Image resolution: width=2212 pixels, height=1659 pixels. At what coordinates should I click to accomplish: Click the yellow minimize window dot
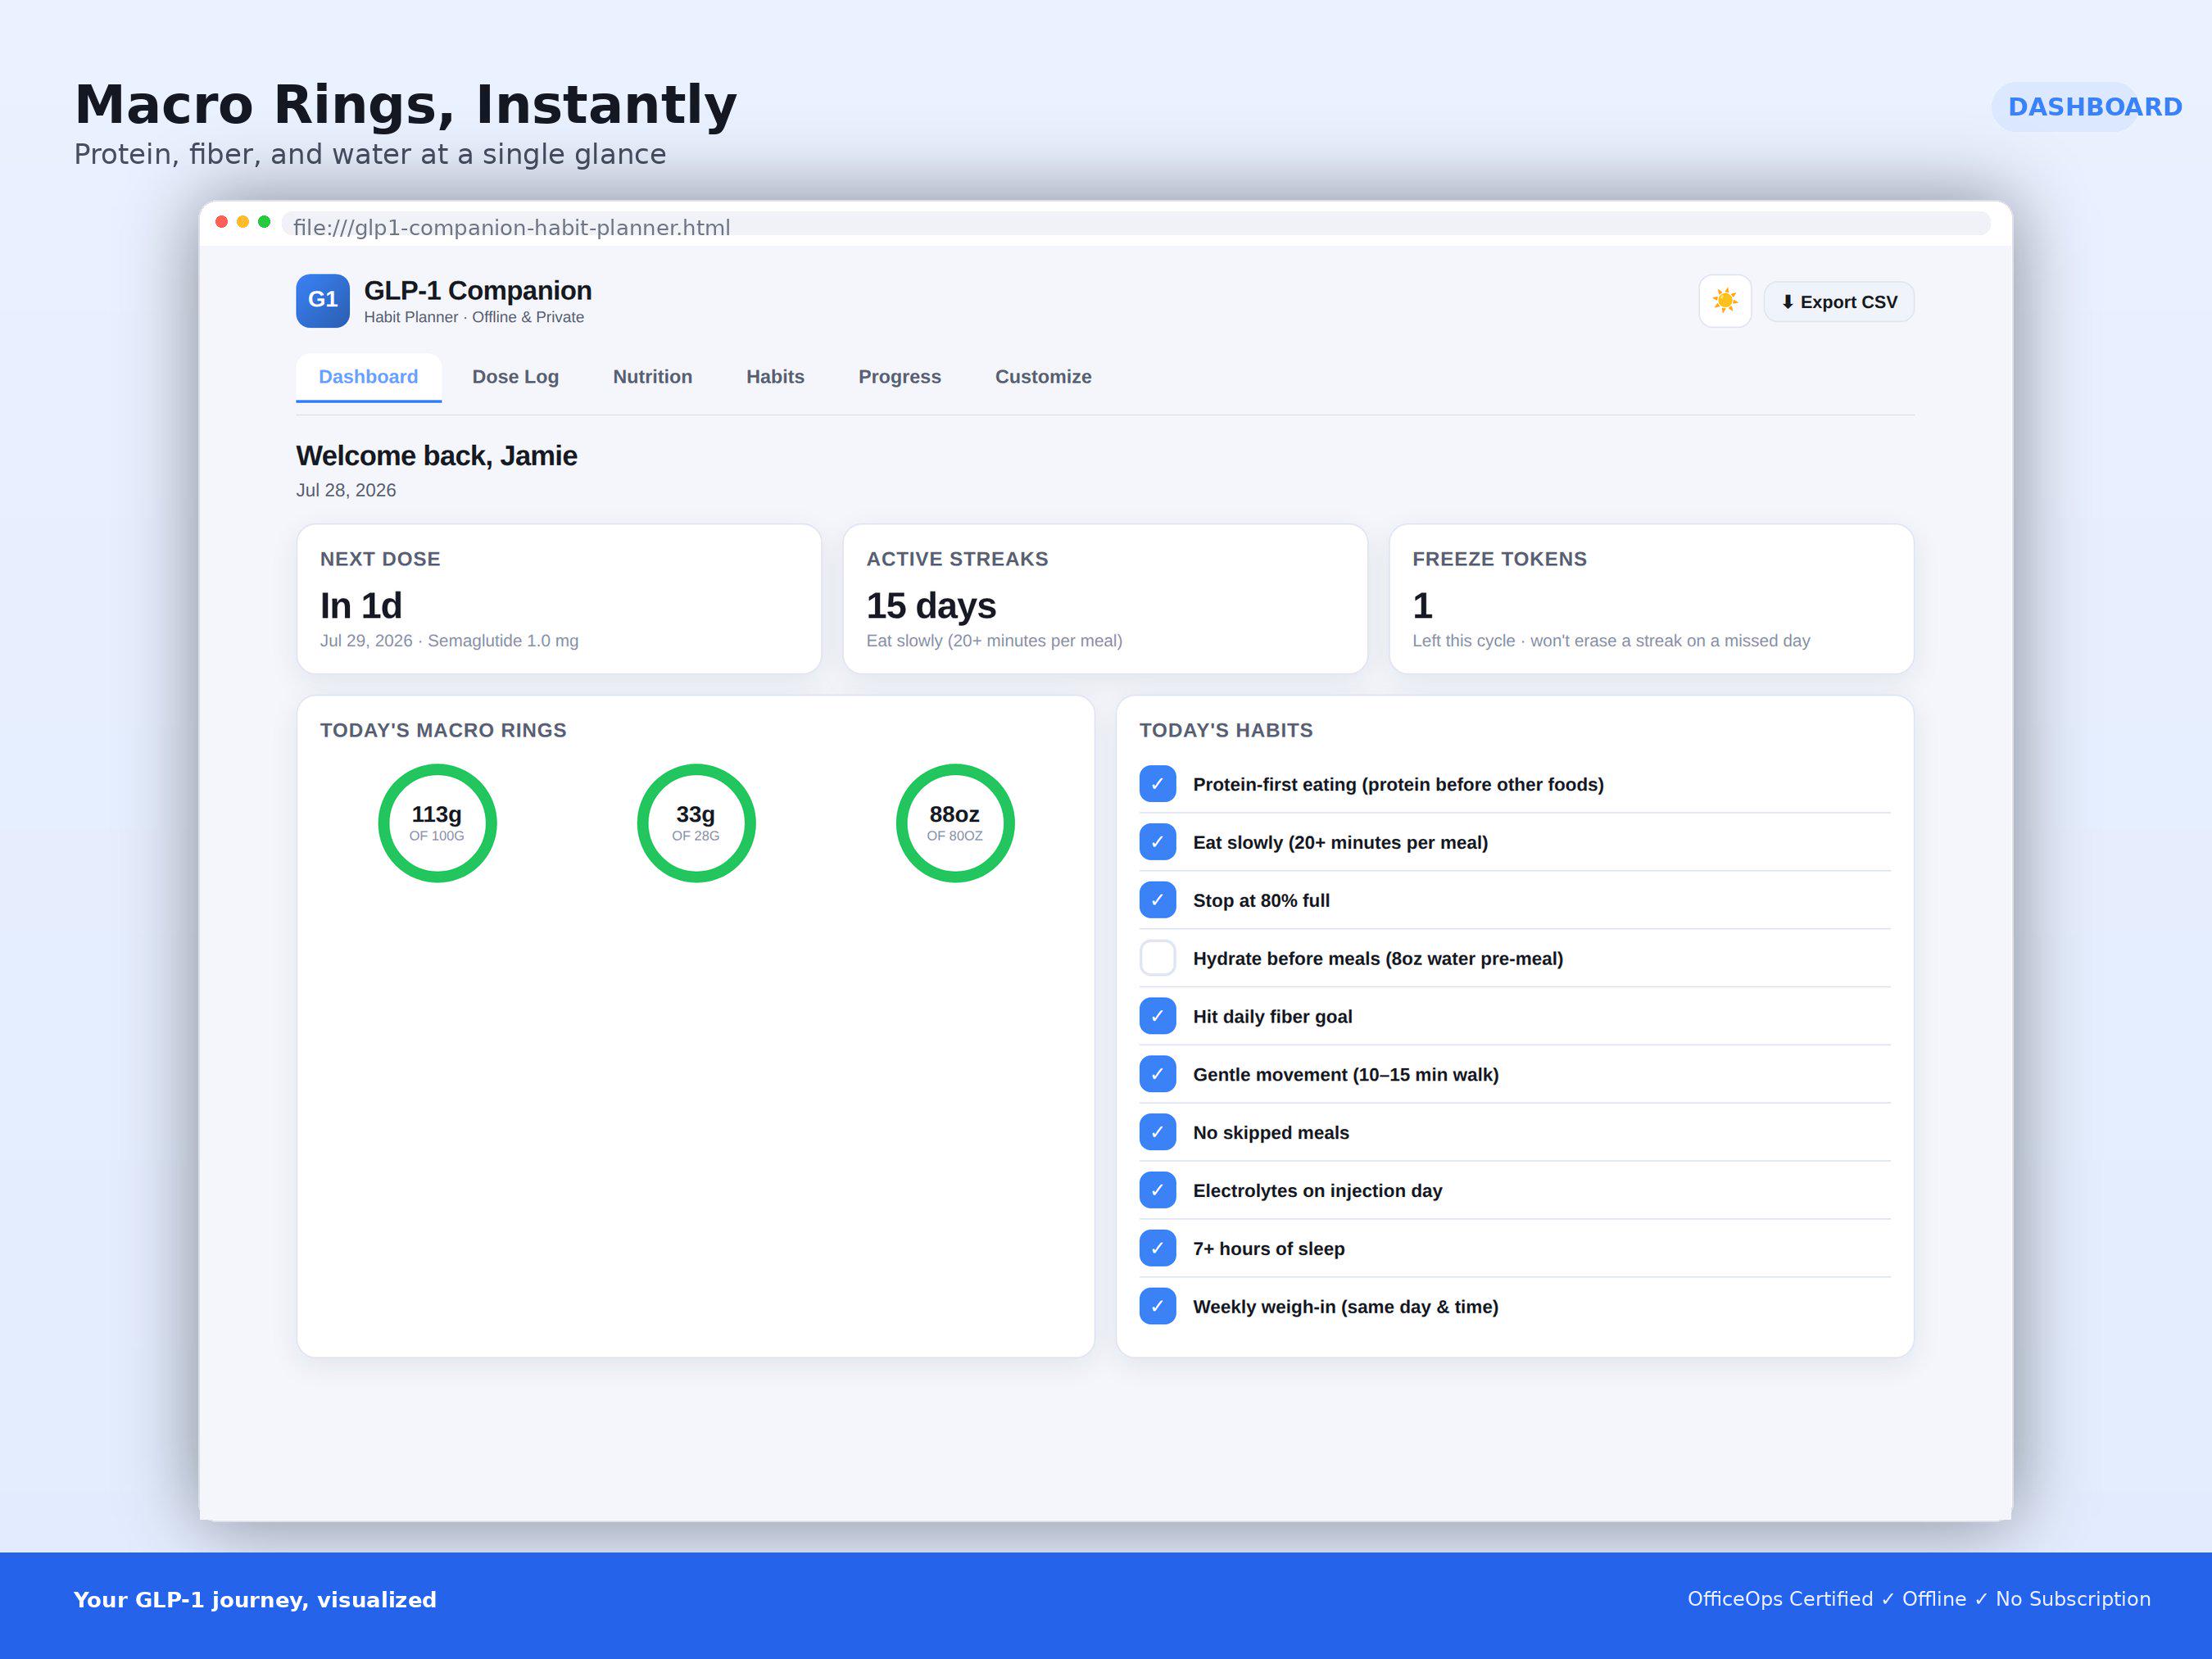(x=243, y=222)
